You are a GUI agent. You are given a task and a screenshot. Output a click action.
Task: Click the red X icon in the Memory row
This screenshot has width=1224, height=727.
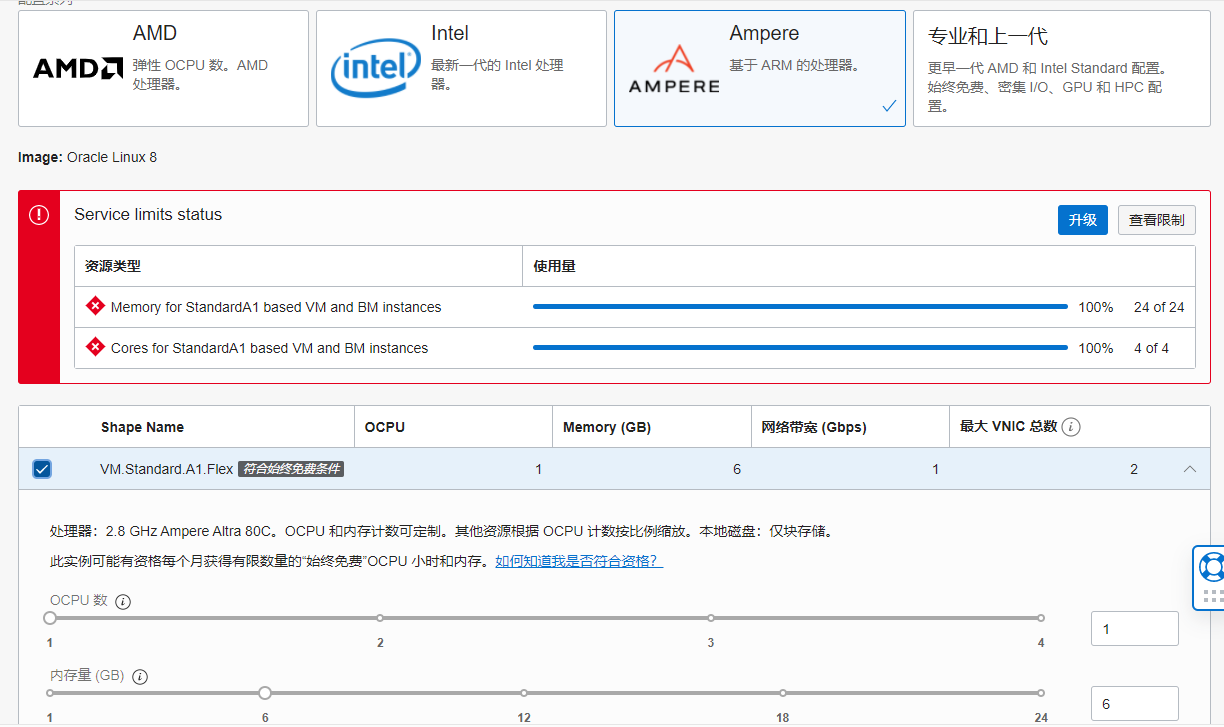(x=95, y=306)
